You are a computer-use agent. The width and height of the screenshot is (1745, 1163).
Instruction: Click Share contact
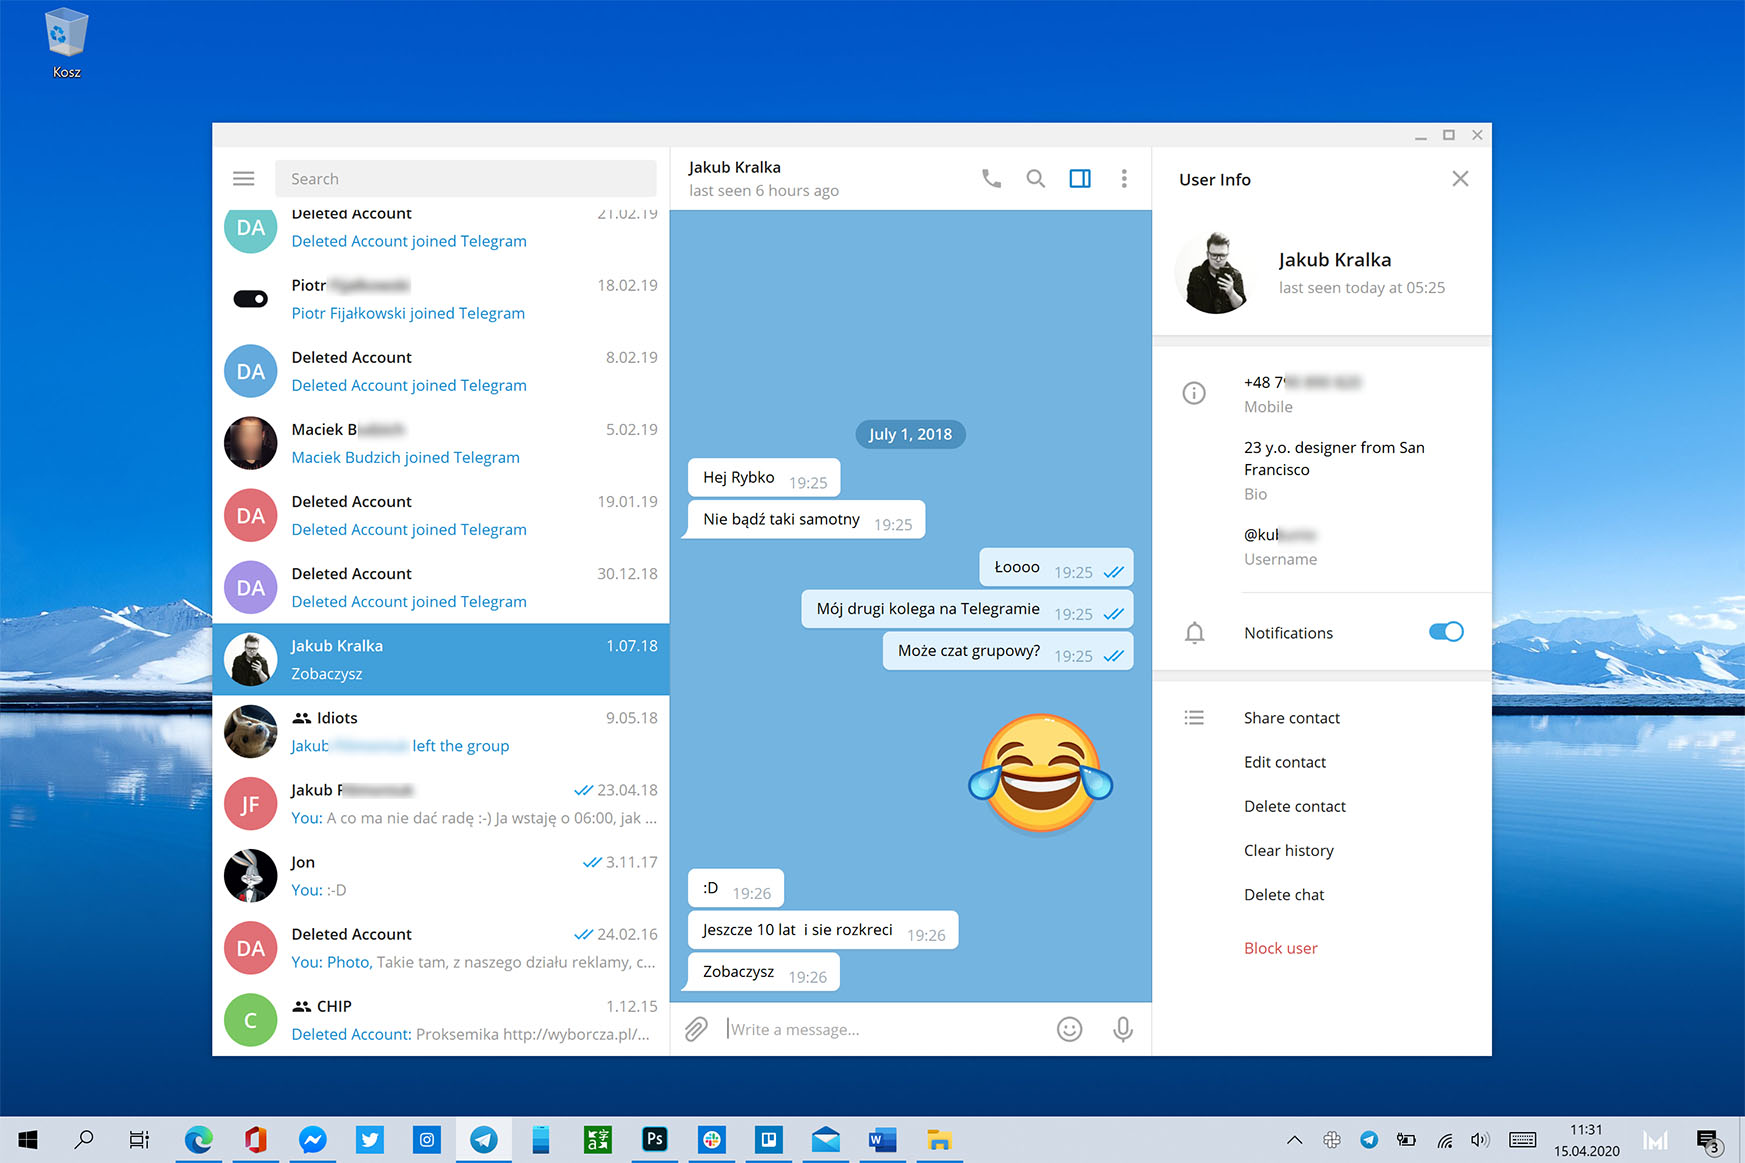(1291, 718)
